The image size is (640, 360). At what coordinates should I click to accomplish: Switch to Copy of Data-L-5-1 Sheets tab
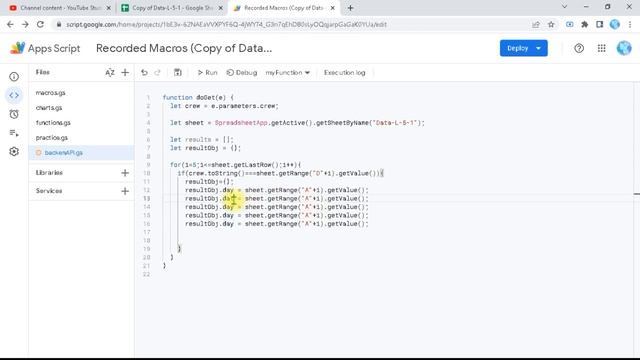(172, 8)
